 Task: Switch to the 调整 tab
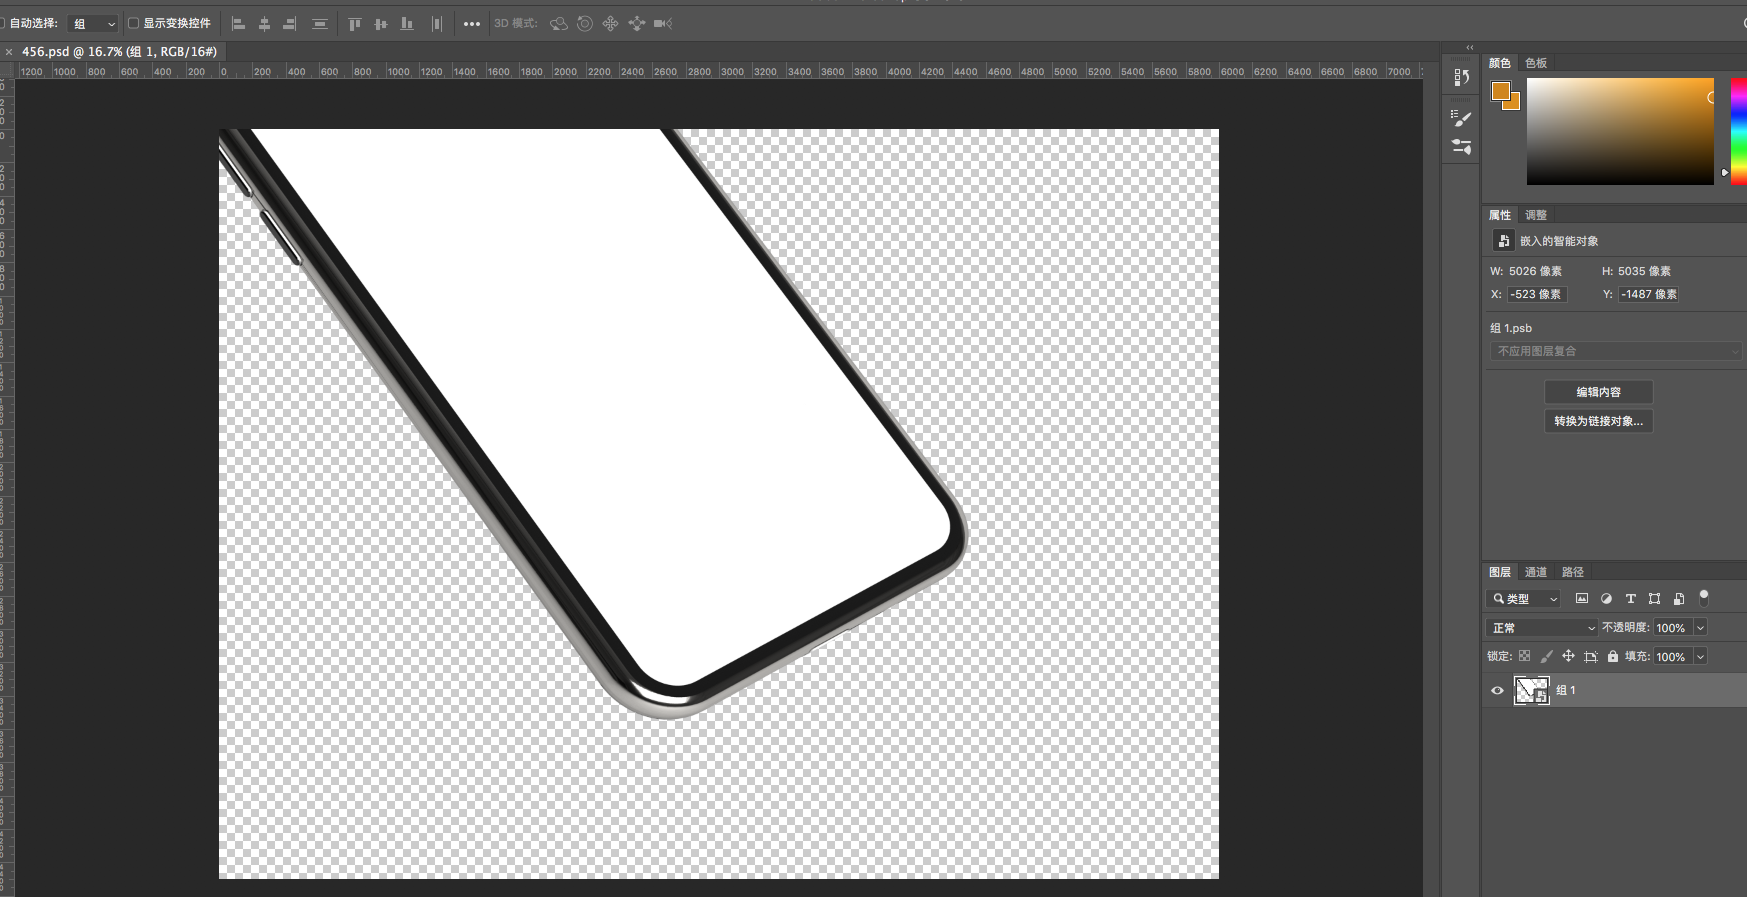pyautogui.click(x=1536, y=215)
